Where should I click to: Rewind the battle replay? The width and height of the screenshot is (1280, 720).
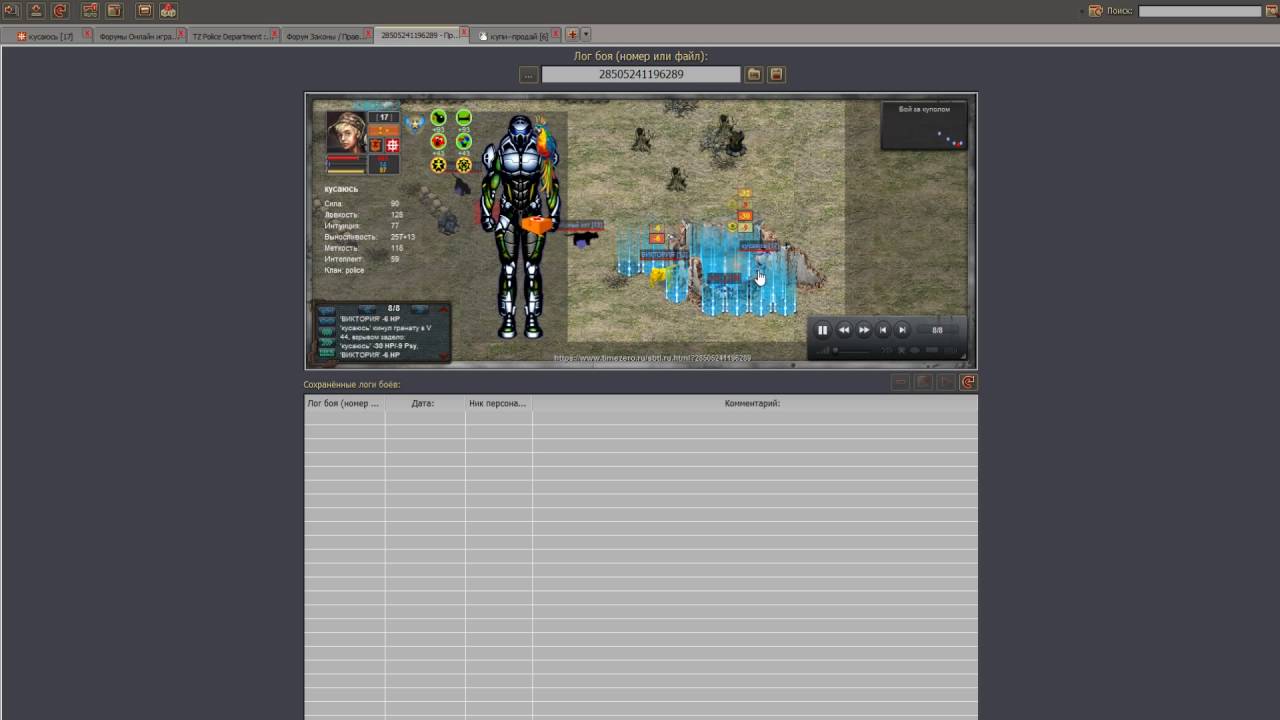point(844,330)
